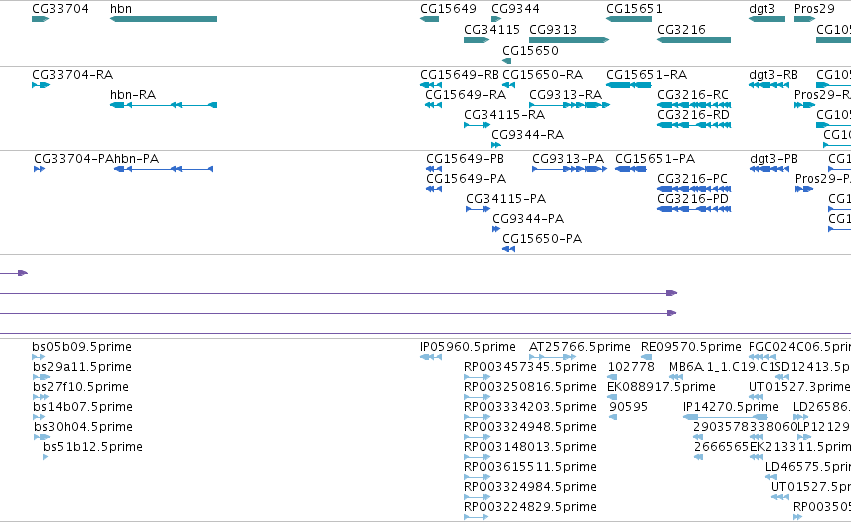This screenshot has width=851, height=522.
Task: Select the hbn gene bar
Action: [x=163, y=19]
